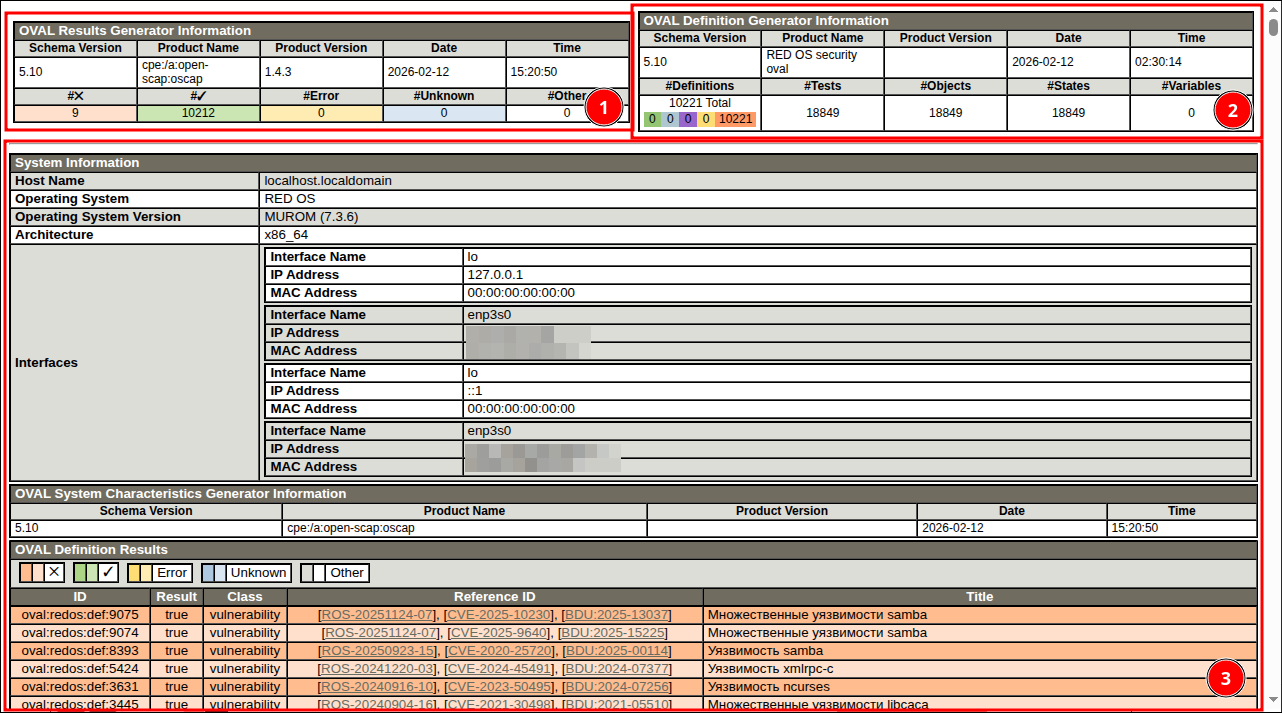Click the X fail icon in legend
The width and height of the screenshot is (1282, 713).
[54, 573]
